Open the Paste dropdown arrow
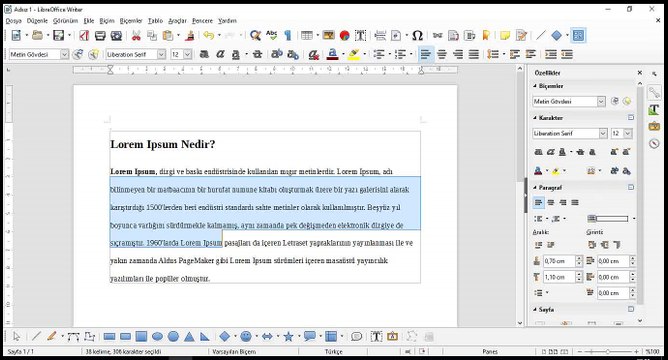668x360 pixels. [x=178, y=35]
